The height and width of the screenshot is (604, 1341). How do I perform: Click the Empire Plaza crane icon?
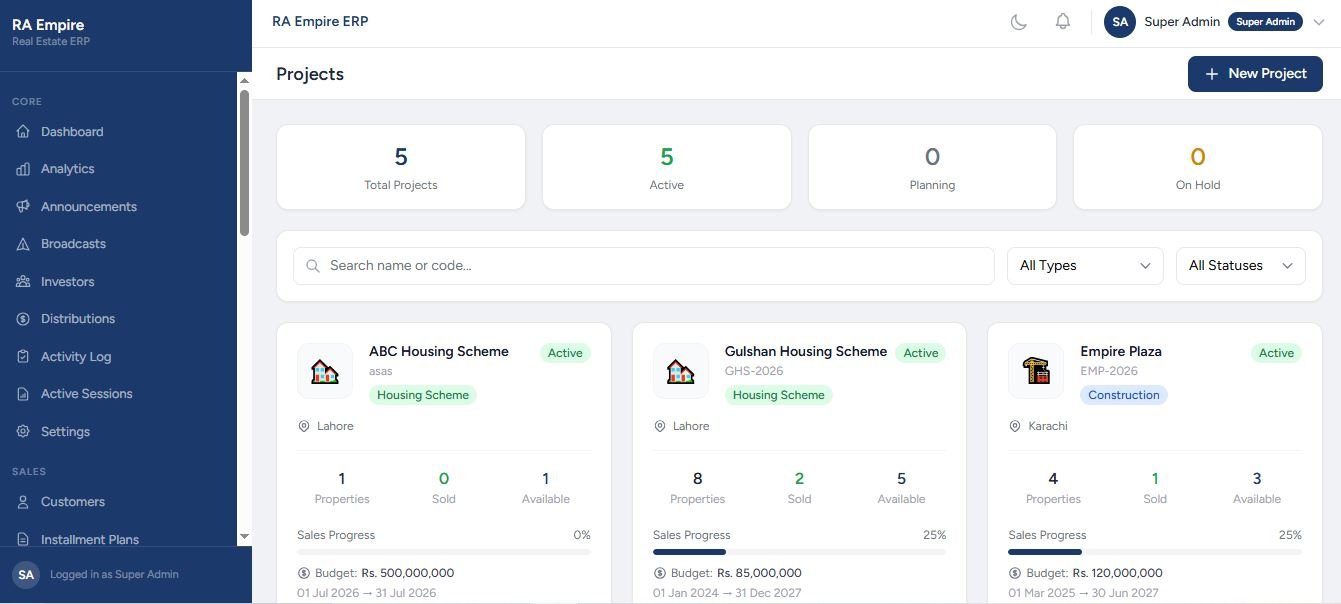tap(1036, 372)
